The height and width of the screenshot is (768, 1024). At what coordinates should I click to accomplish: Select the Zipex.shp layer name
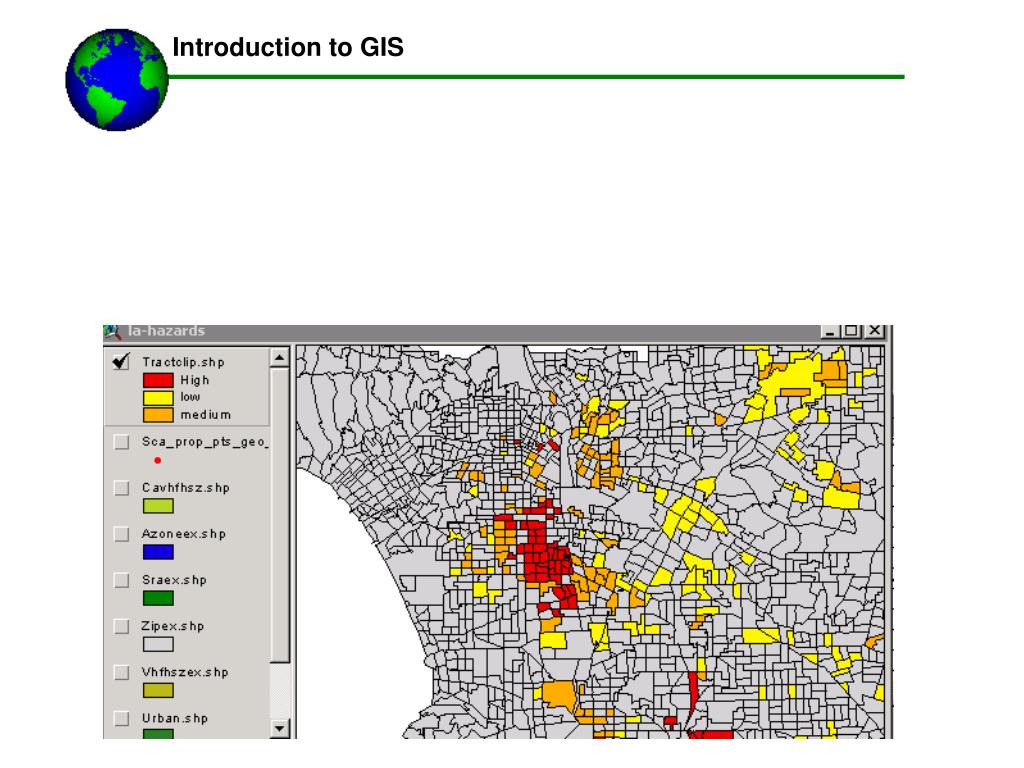click(173, 626)
